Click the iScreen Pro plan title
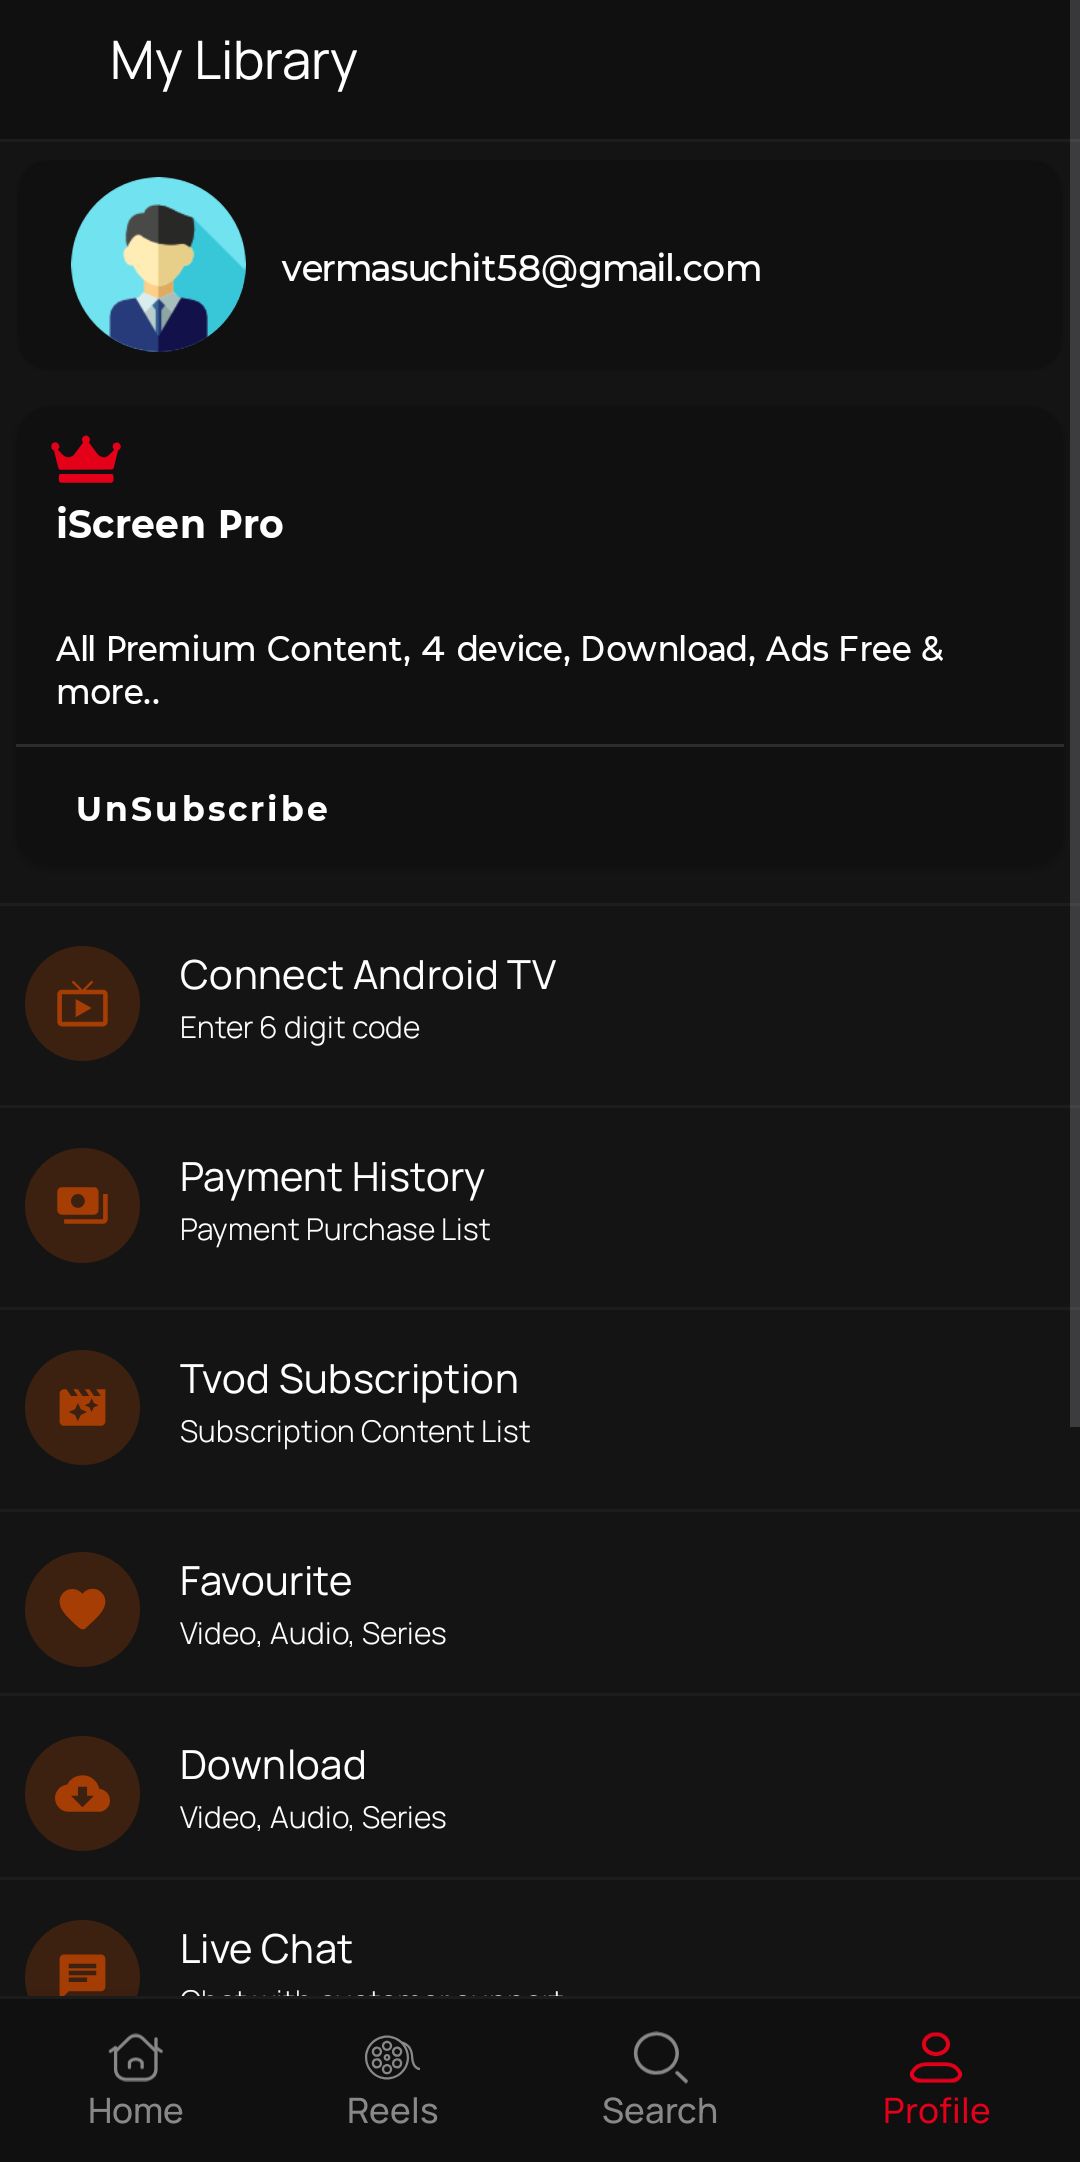1080x2162 pixels. pos(170,524)
